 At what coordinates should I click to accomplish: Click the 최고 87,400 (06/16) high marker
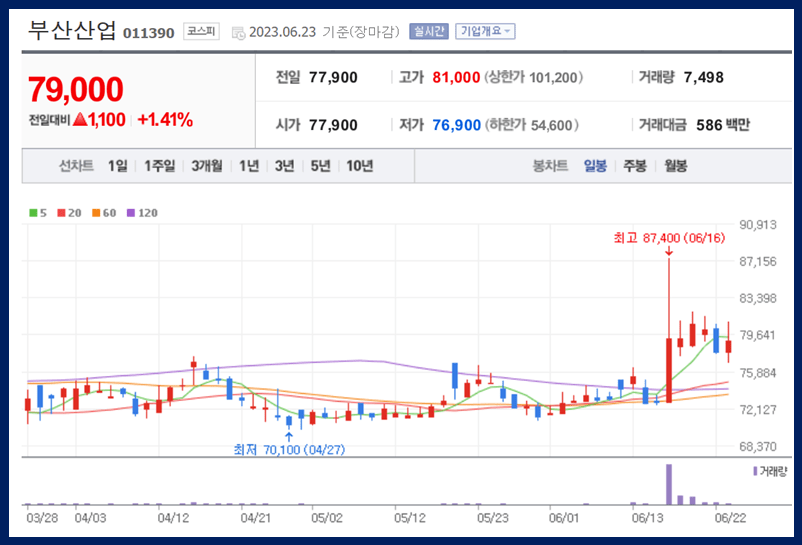click(669, 238)
